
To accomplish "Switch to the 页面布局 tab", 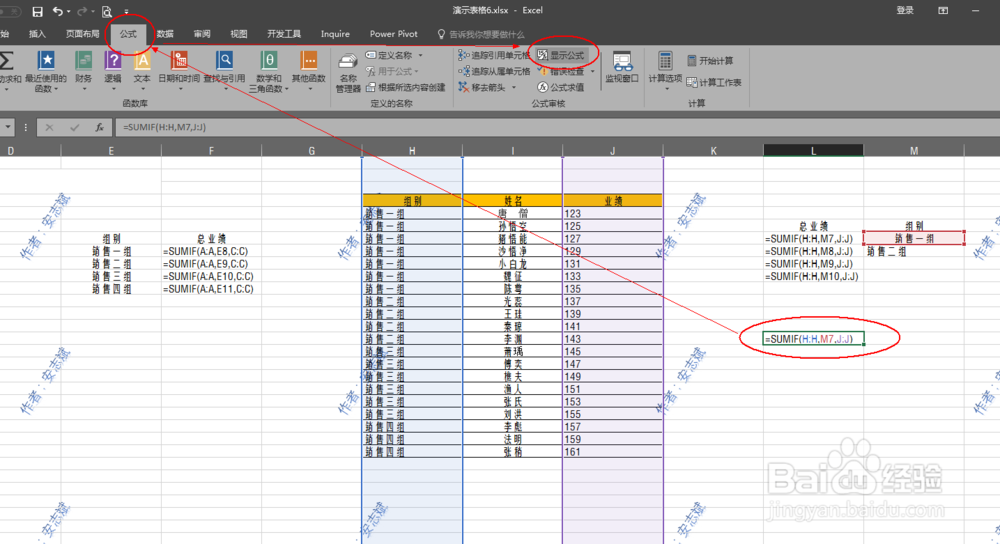I will [83, 34].
